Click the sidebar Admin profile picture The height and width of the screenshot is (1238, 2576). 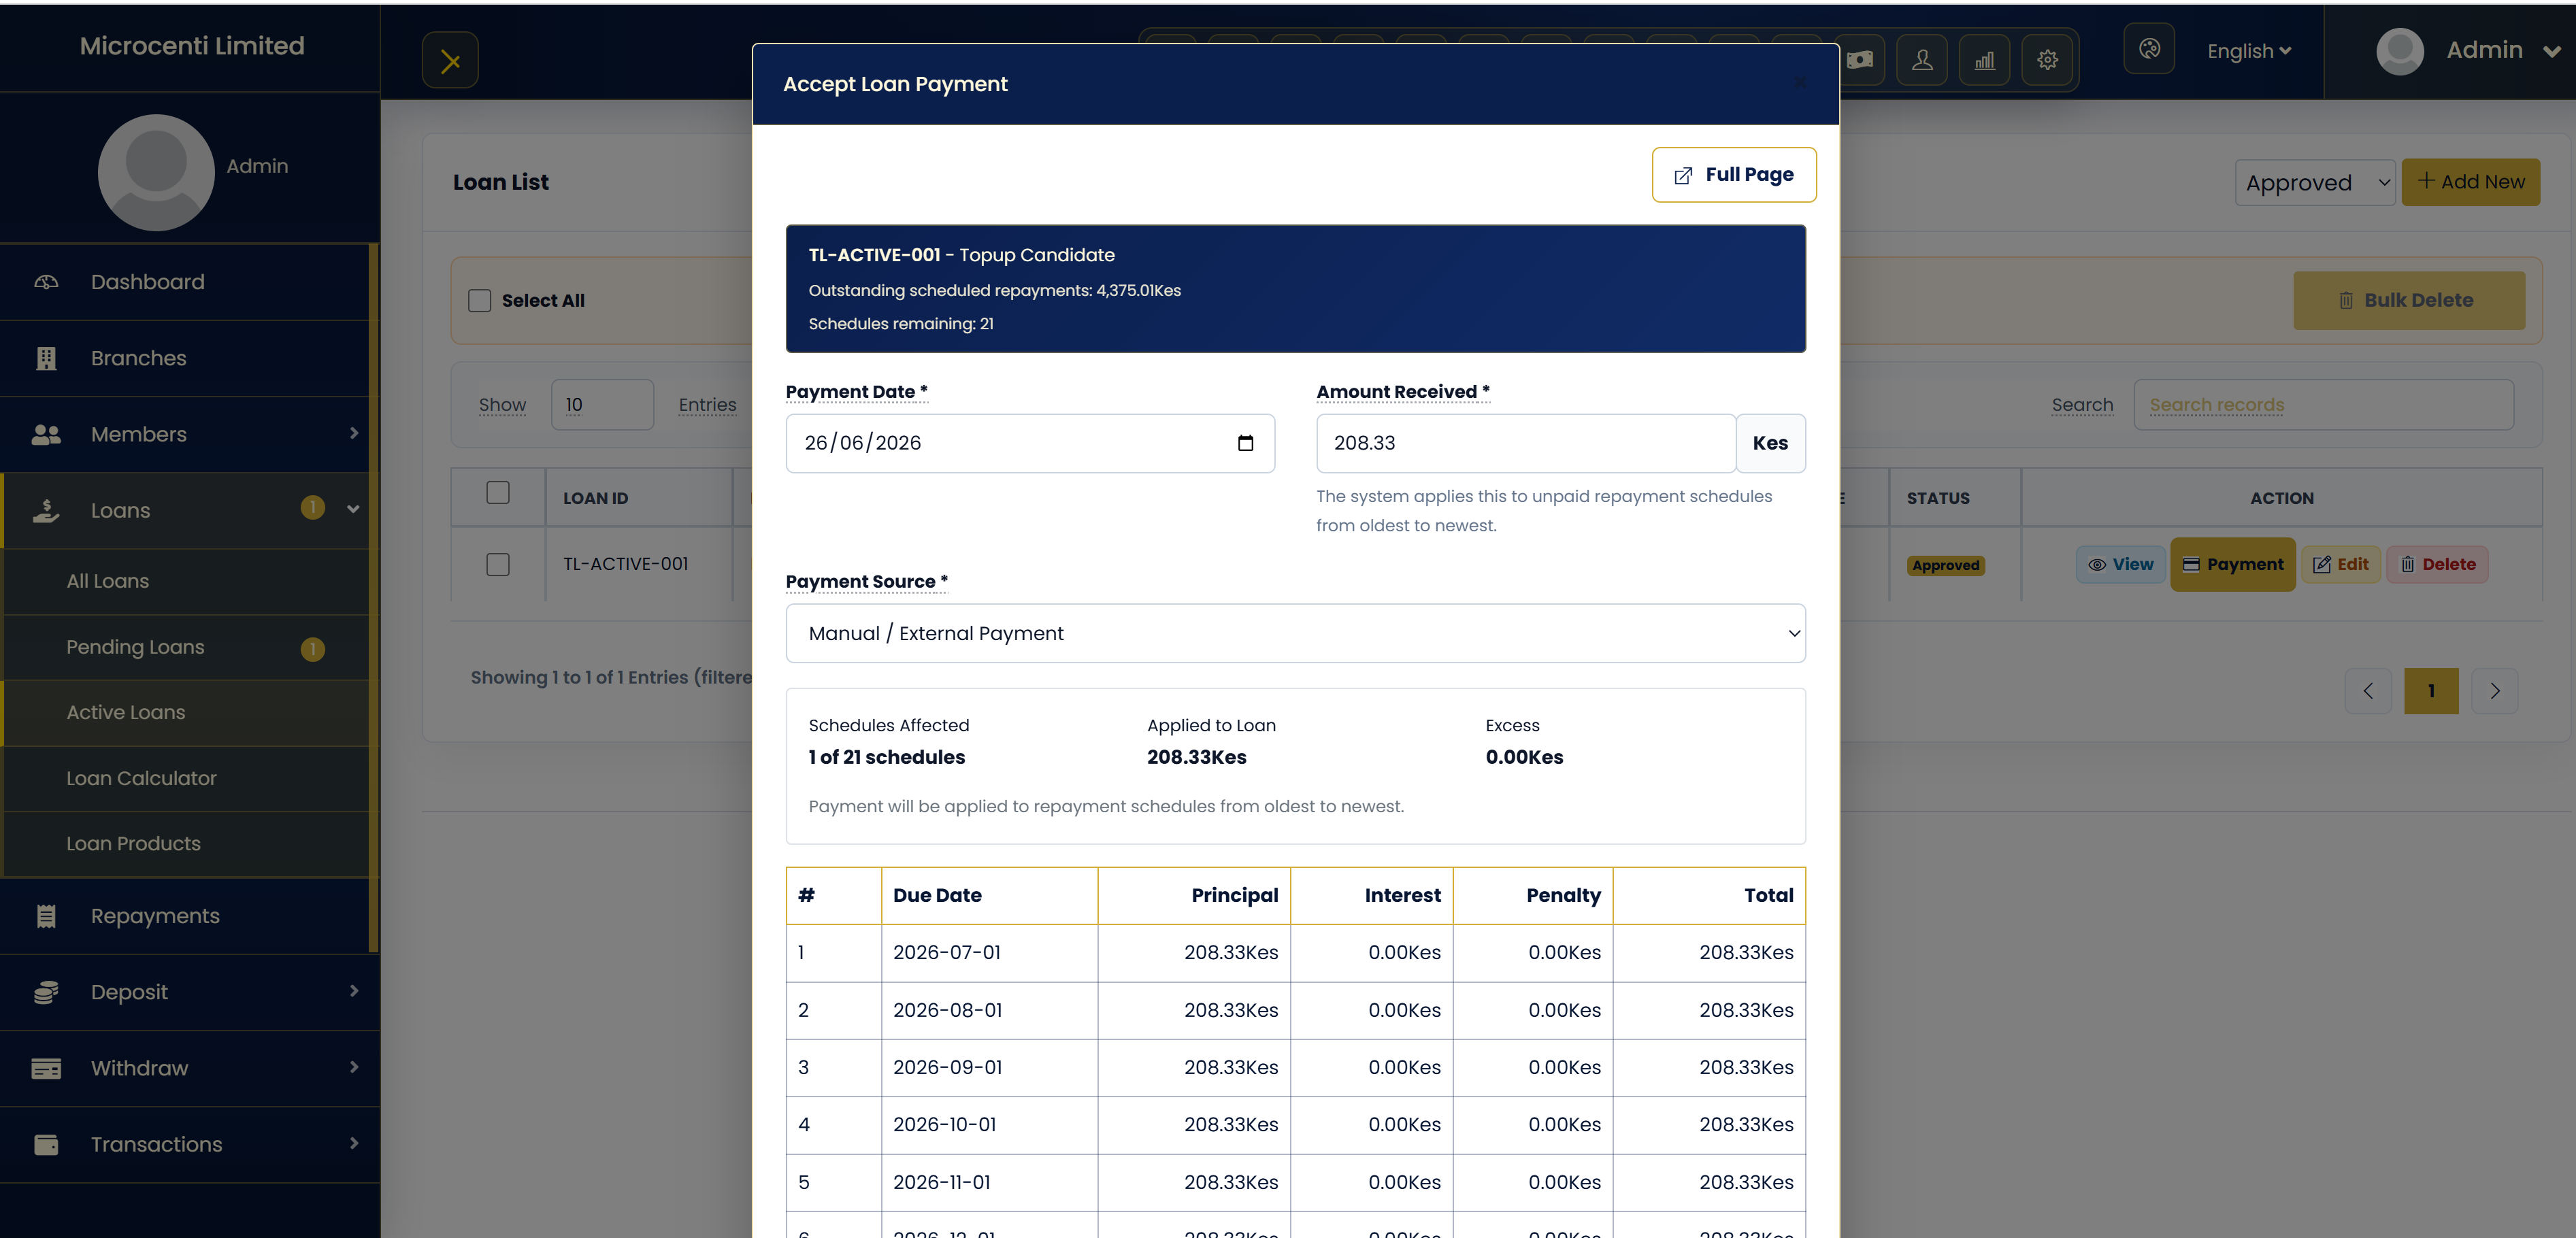click(x=156, y=172)
